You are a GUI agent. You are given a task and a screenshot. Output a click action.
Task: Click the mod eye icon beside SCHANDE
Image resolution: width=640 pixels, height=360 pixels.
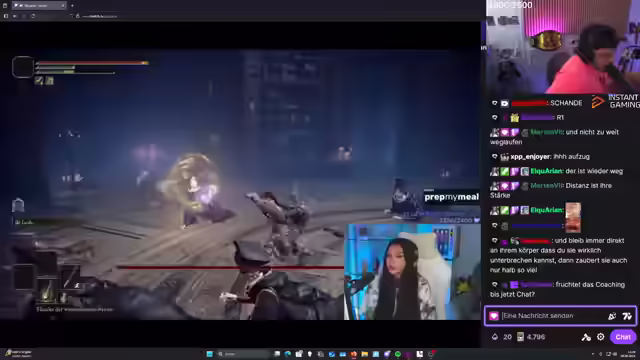pos(494,103)
